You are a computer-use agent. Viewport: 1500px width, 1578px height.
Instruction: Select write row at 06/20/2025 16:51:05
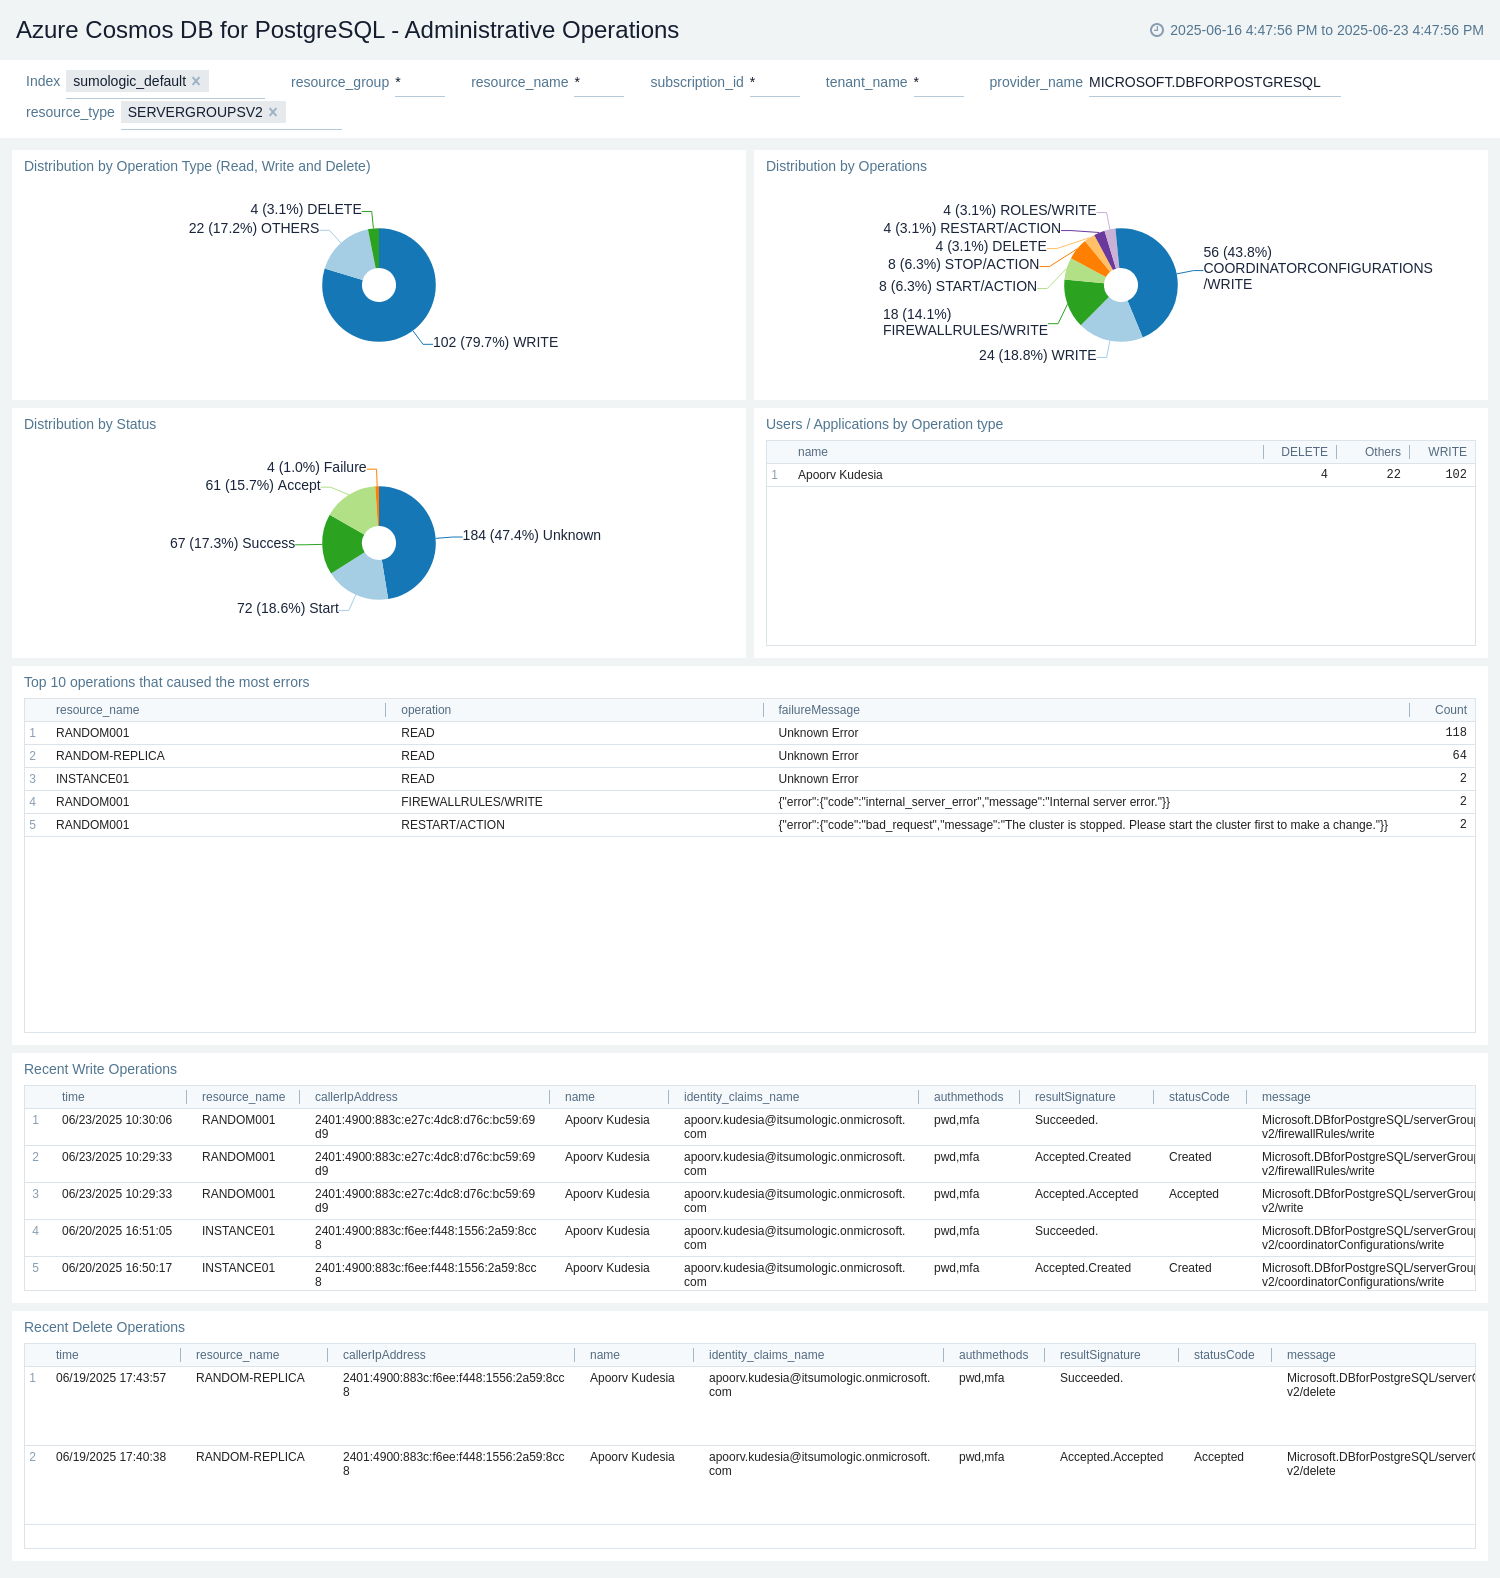[x=749, y=1238]
